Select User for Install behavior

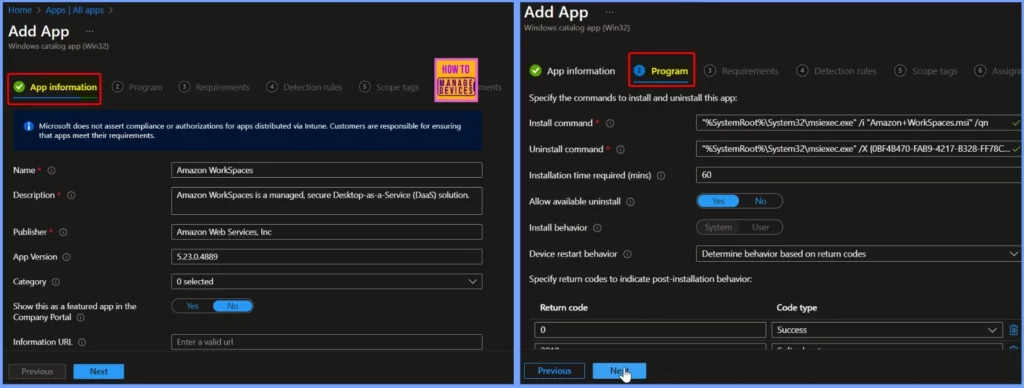point(761,227)
